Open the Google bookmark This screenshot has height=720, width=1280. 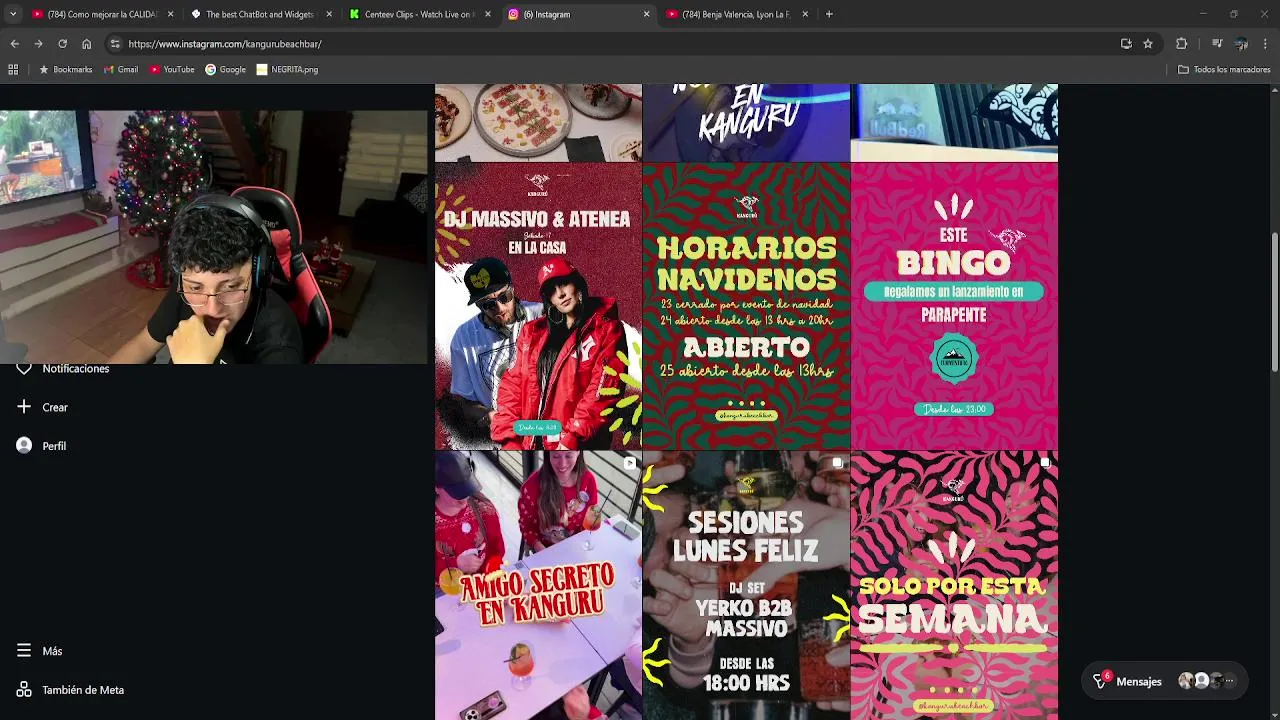pos(226,69)
